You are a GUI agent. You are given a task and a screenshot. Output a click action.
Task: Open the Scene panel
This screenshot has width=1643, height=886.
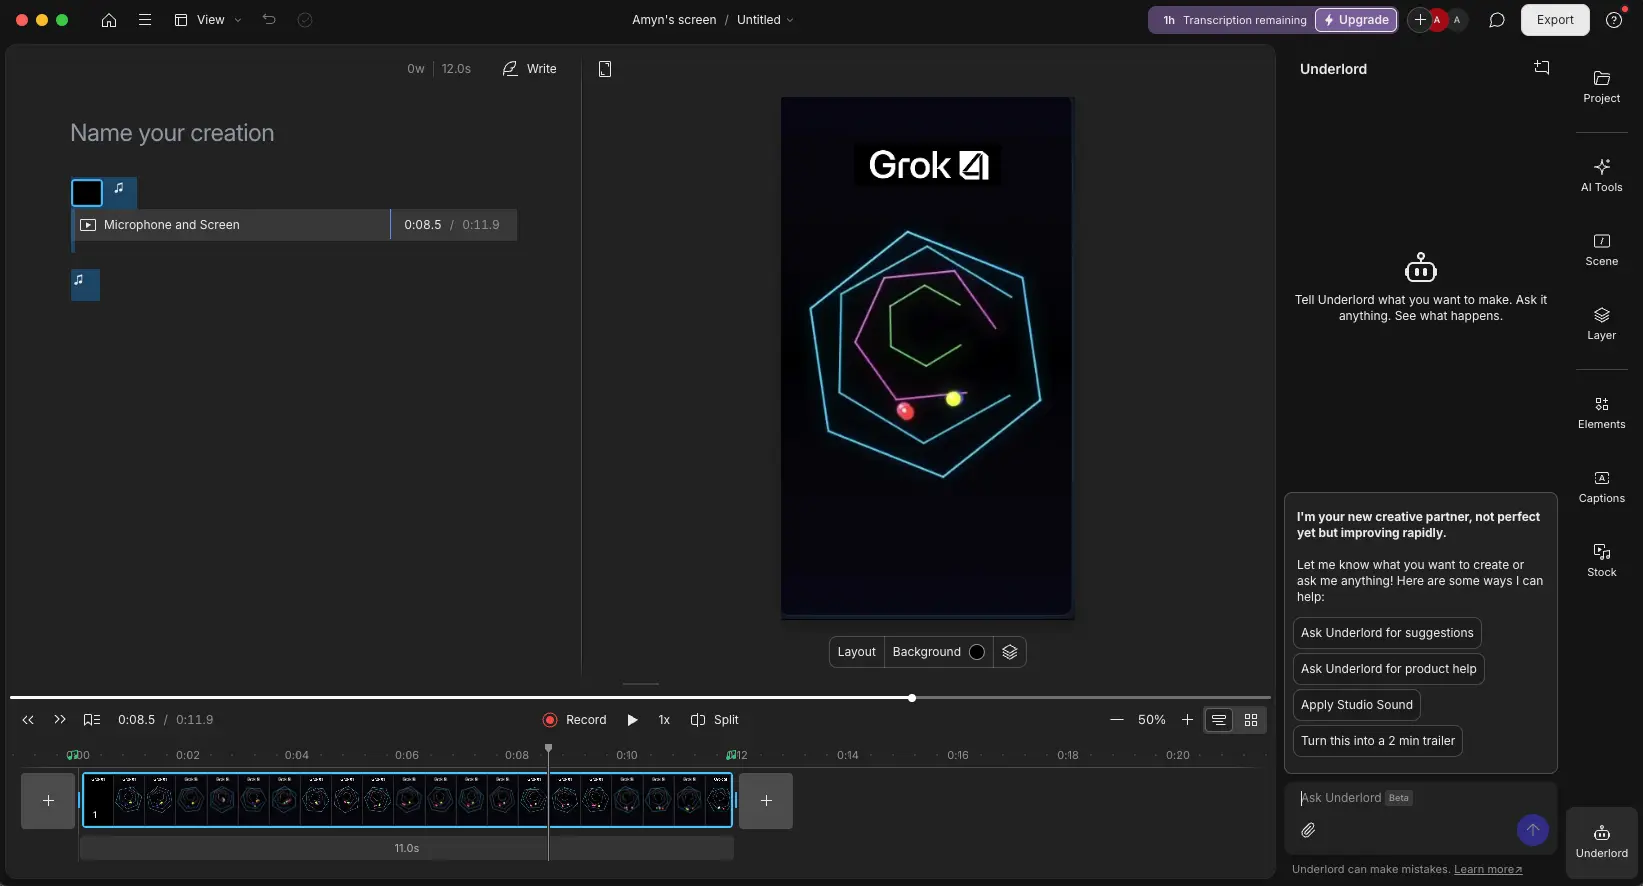(1602, 250)
